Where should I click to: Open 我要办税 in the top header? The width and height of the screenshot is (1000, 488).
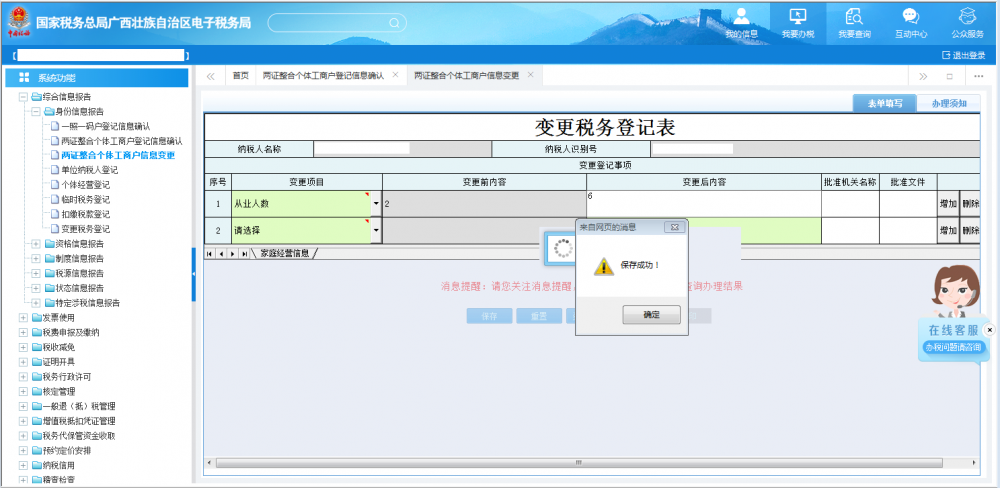tap(797, 22)
